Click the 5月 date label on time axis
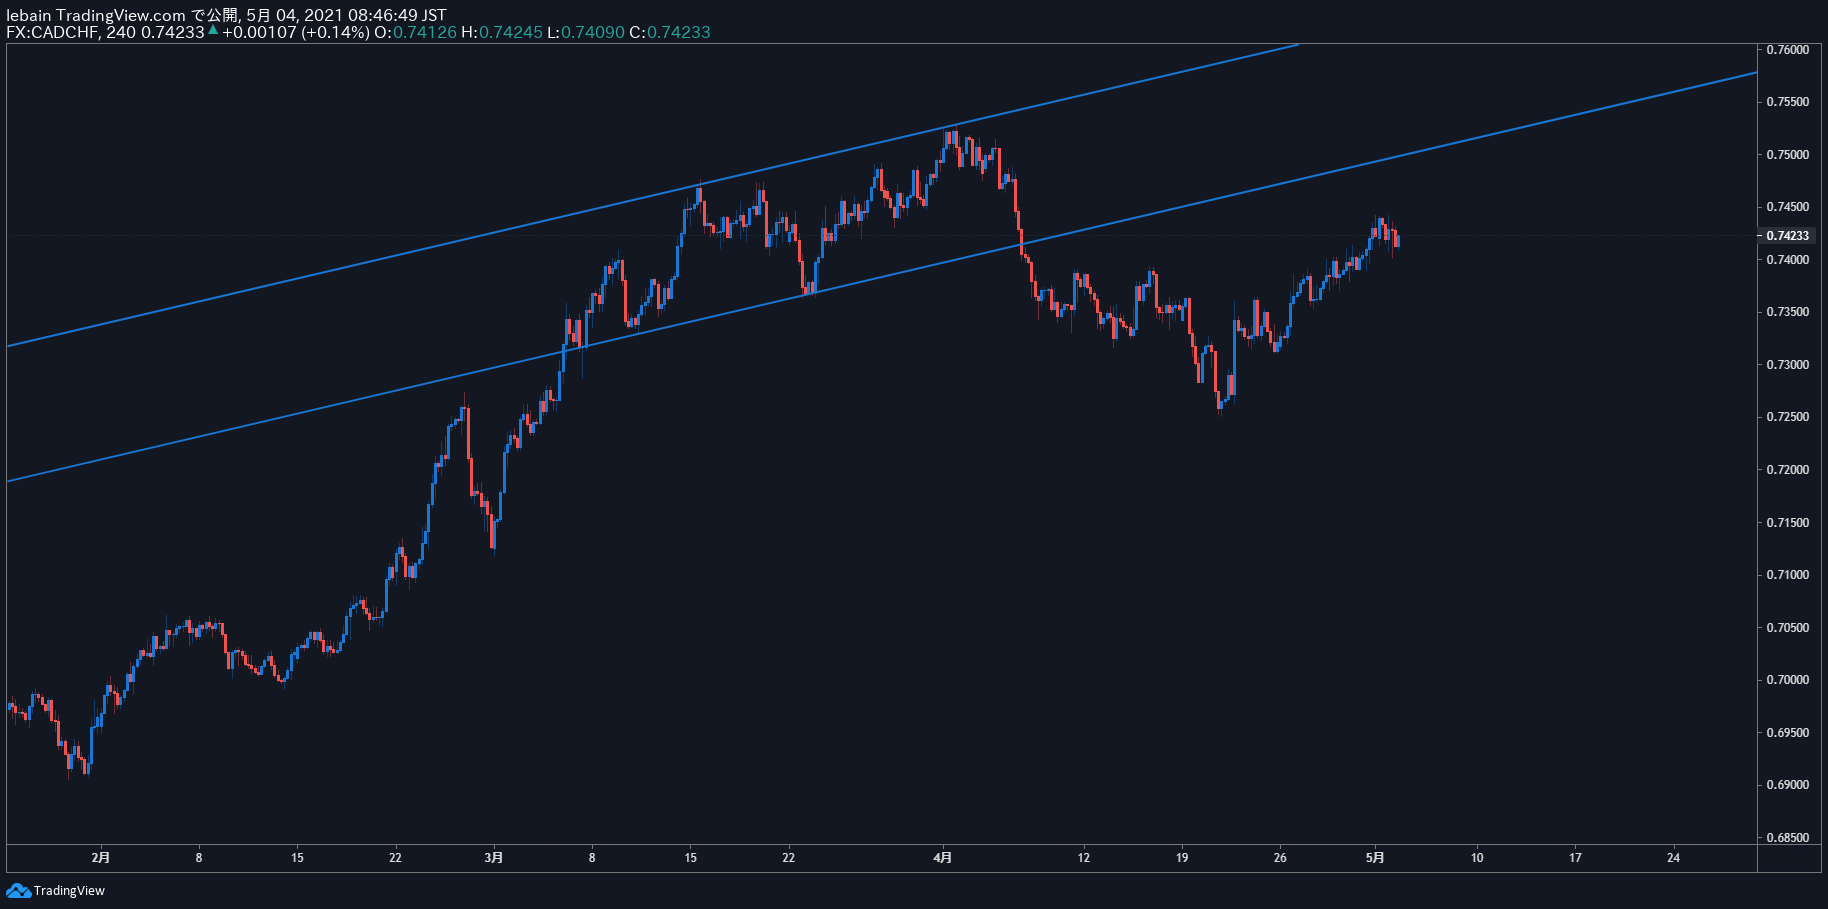This screenshot has width=1828, height=909. click(1376, 857)
